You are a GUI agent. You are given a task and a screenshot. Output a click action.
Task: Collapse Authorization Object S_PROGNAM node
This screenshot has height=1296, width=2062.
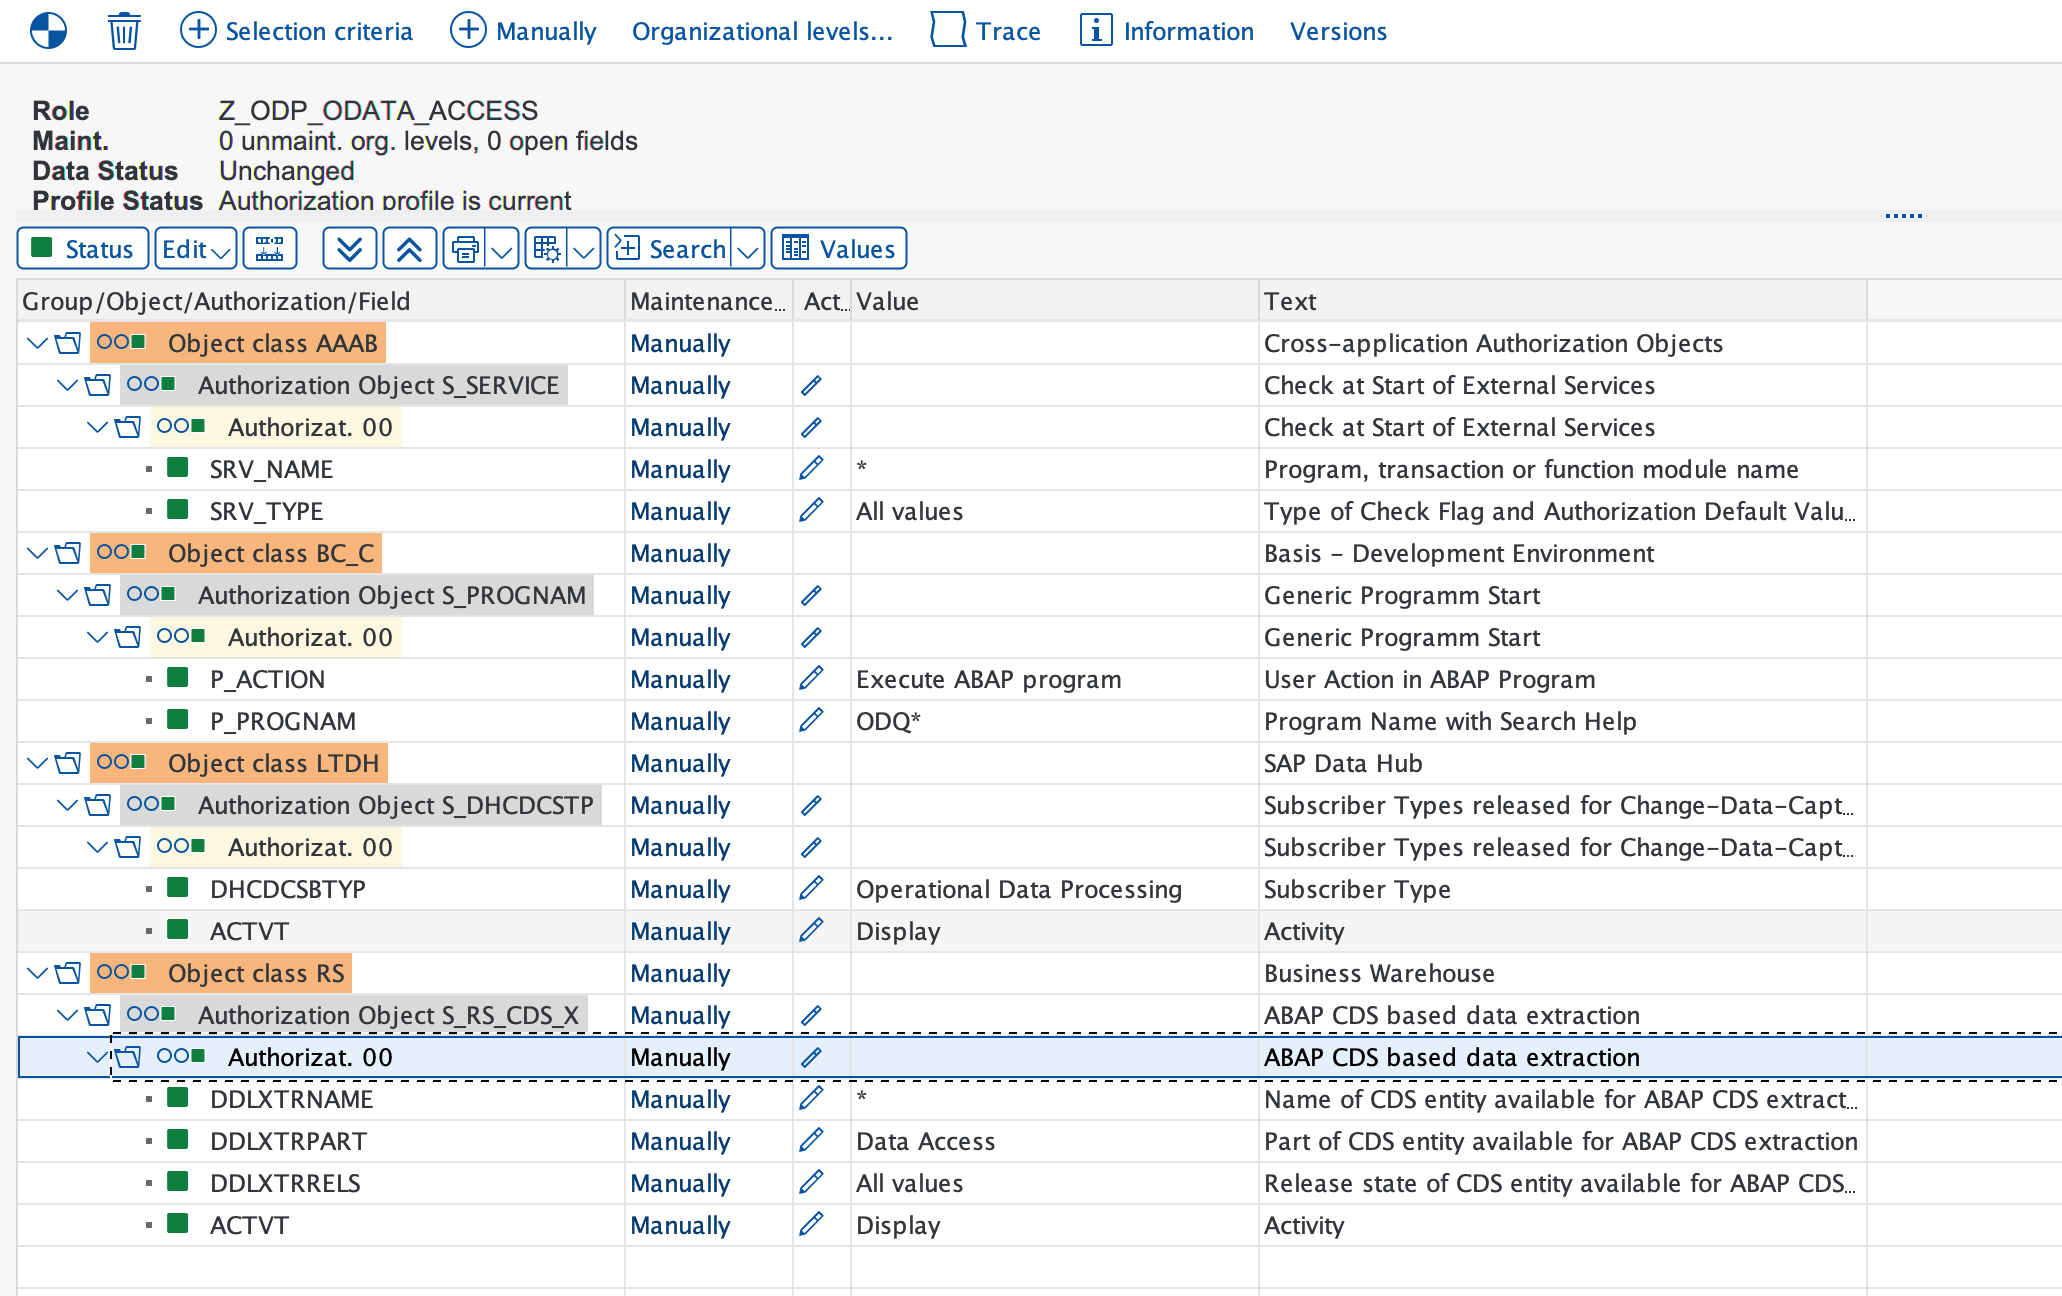click(x=66, y=594)
